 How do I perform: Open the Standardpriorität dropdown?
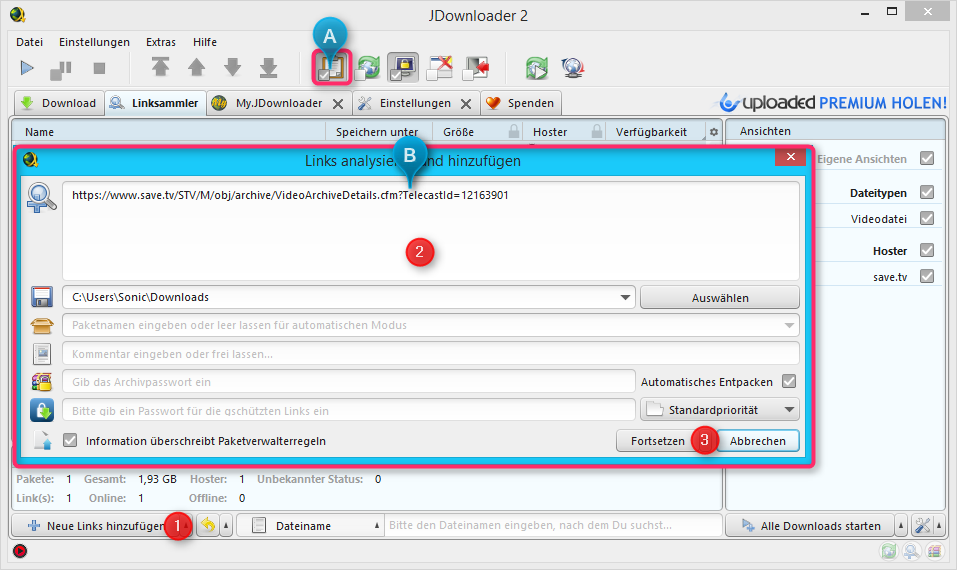click(x=790, y=409)
